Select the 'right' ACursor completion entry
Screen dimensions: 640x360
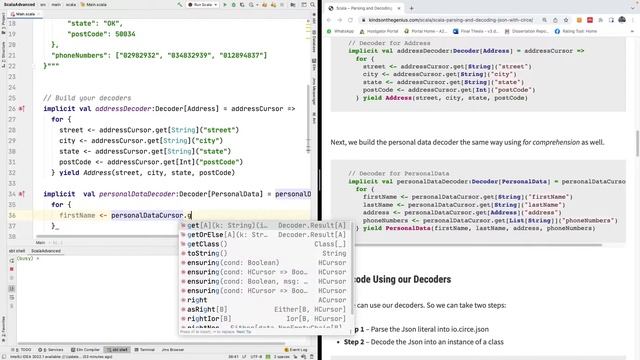265,300
